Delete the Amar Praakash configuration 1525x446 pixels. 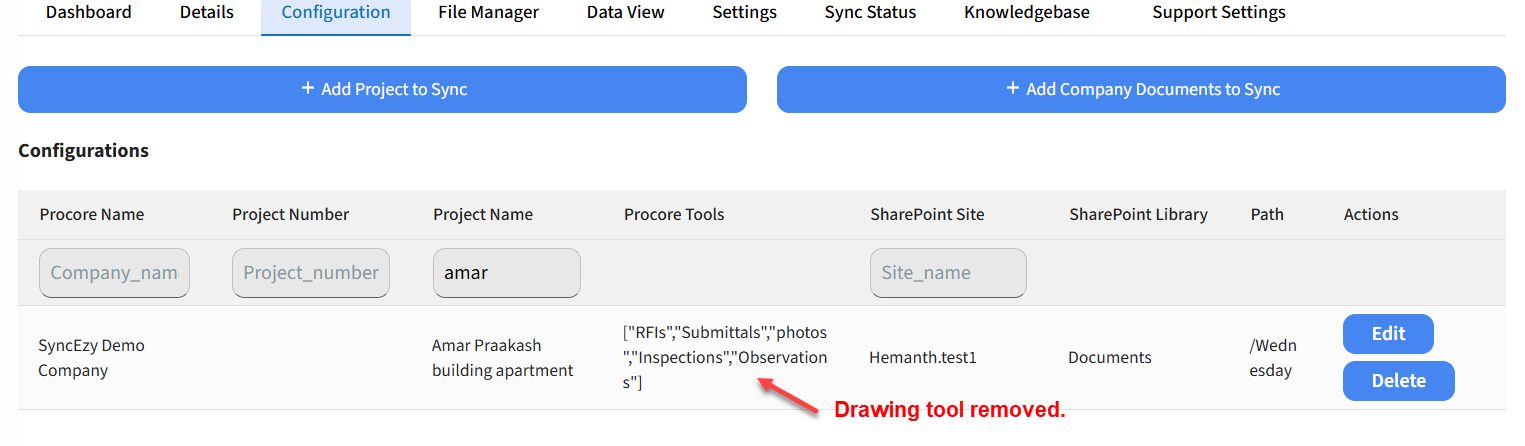tap(1398, 381)
